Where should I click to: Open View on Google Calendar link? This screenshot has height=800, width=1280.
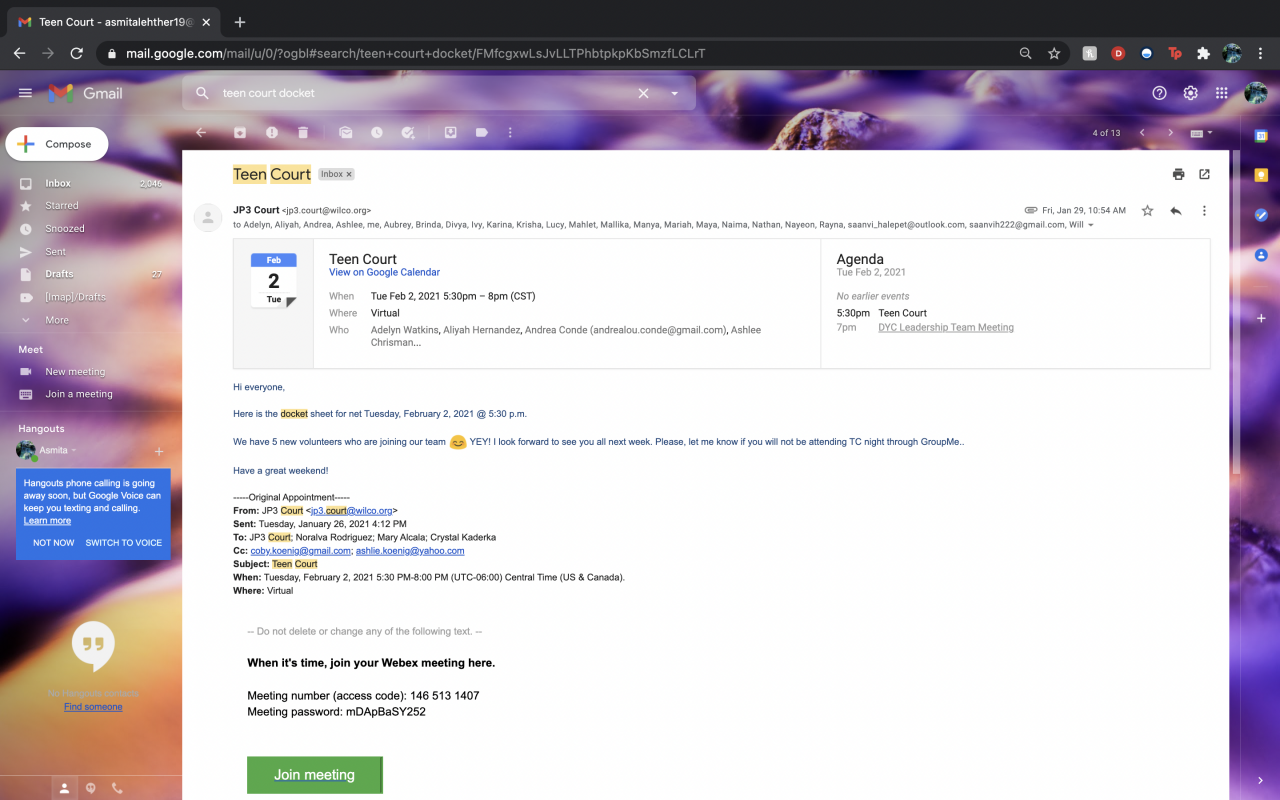point(384,272)
